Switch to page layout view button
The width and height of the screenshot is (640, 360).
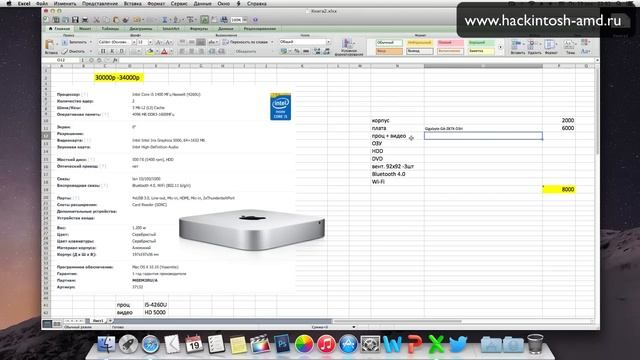57,324
